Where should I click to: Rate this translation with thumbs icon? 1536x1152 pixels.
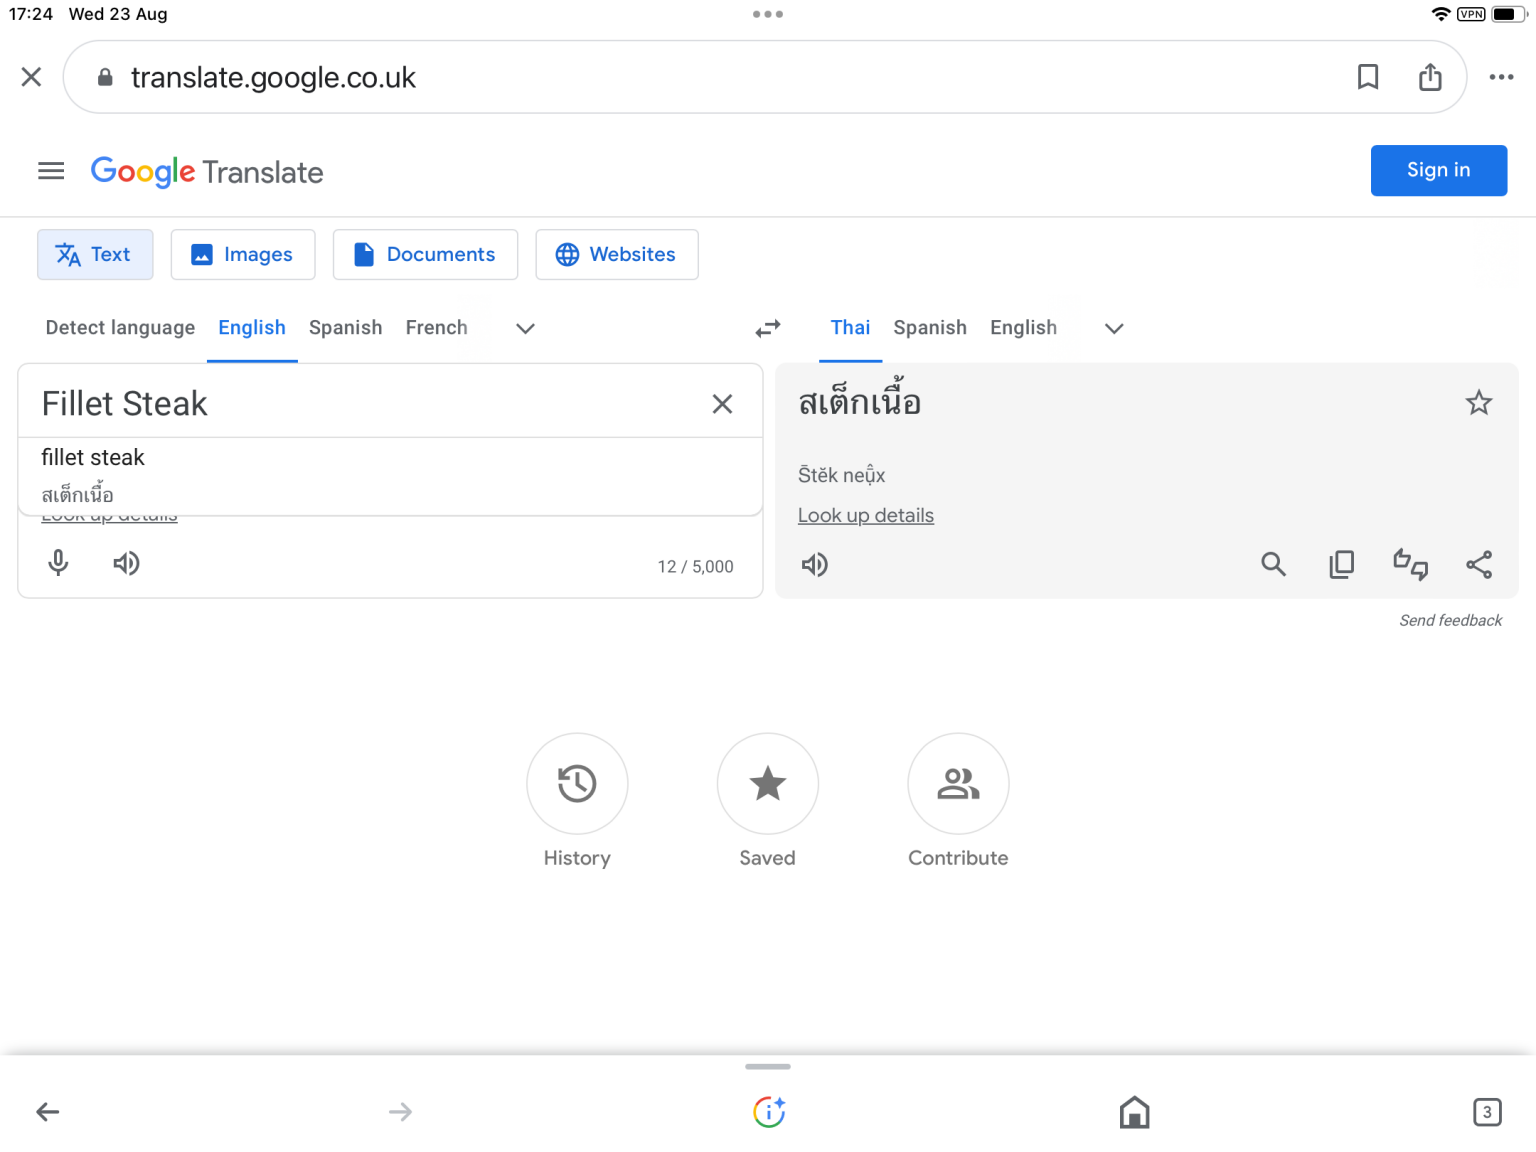(1410, 565)
